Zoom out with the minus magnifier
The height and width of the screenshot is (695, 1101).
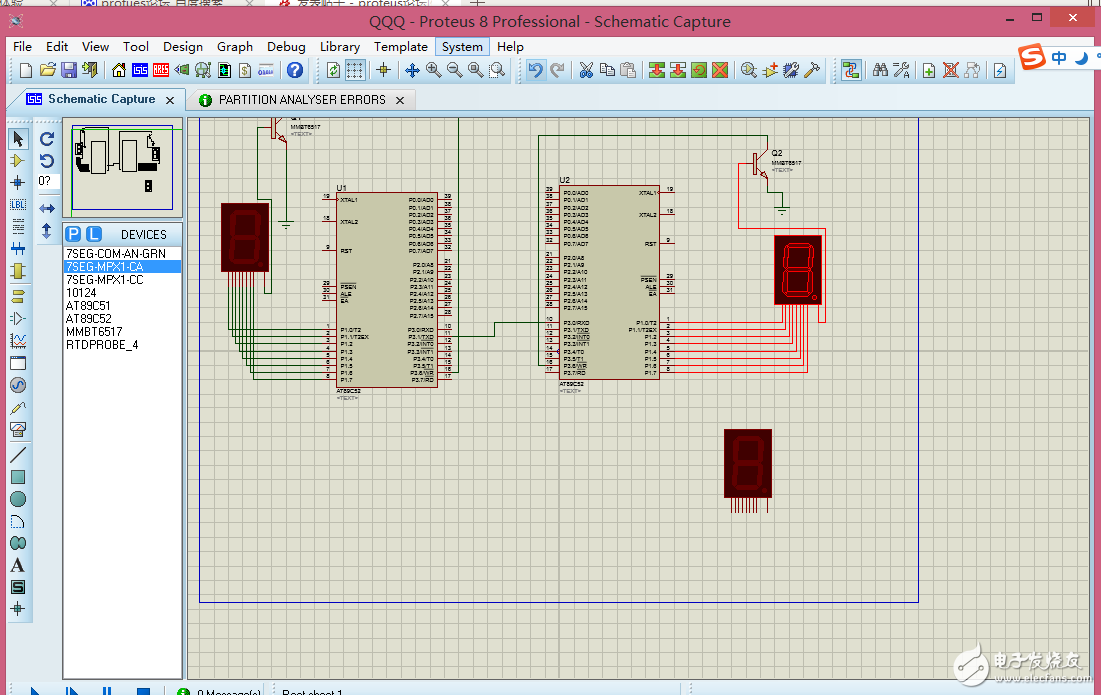click(454, 70)
